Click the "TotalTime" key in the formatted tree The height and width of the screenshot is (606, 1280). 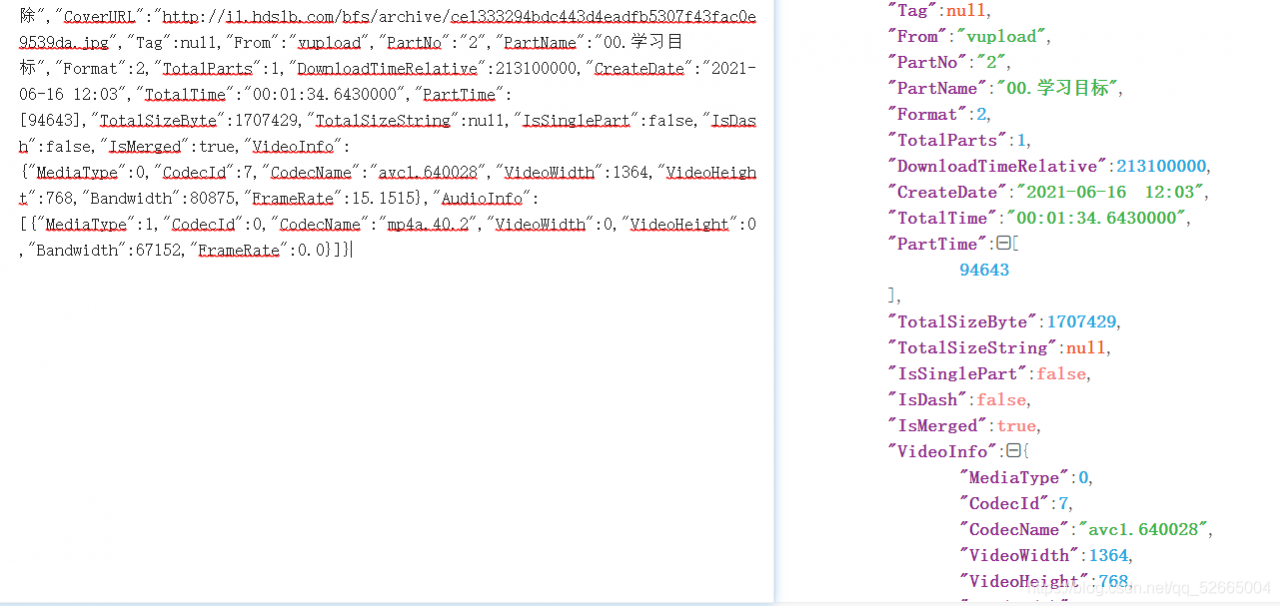click(x=942, y=218)
